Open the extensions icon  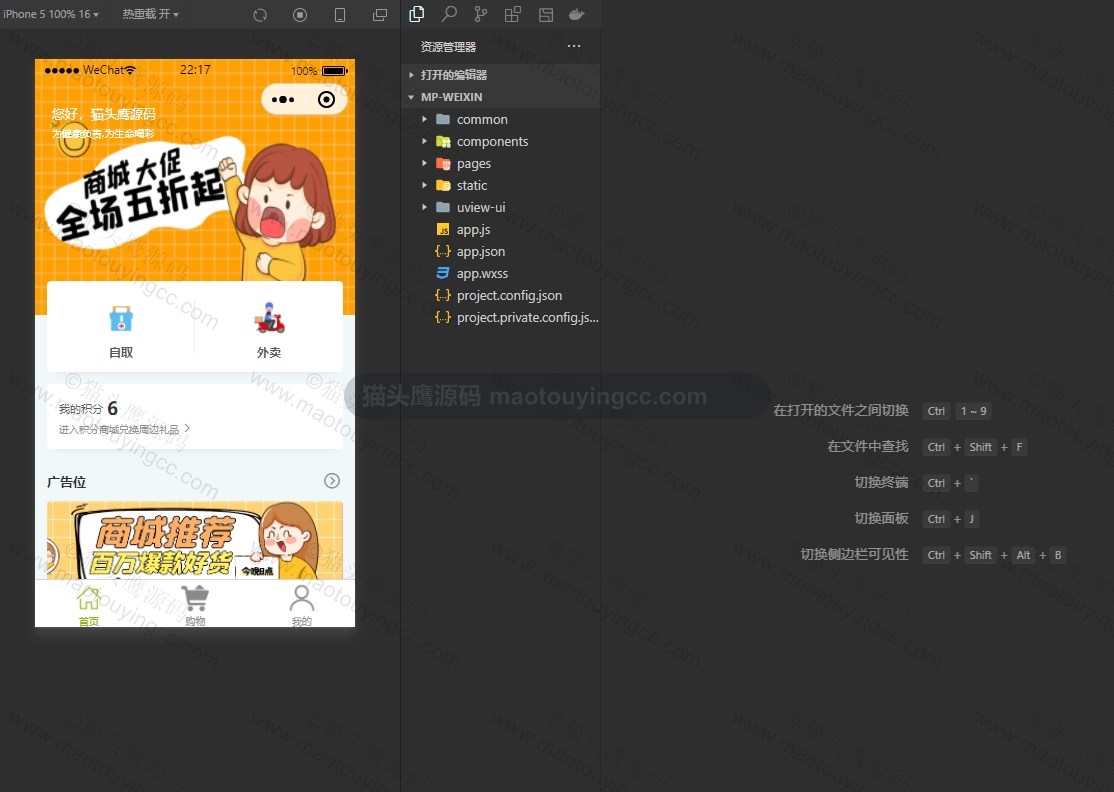coord(513,14)
